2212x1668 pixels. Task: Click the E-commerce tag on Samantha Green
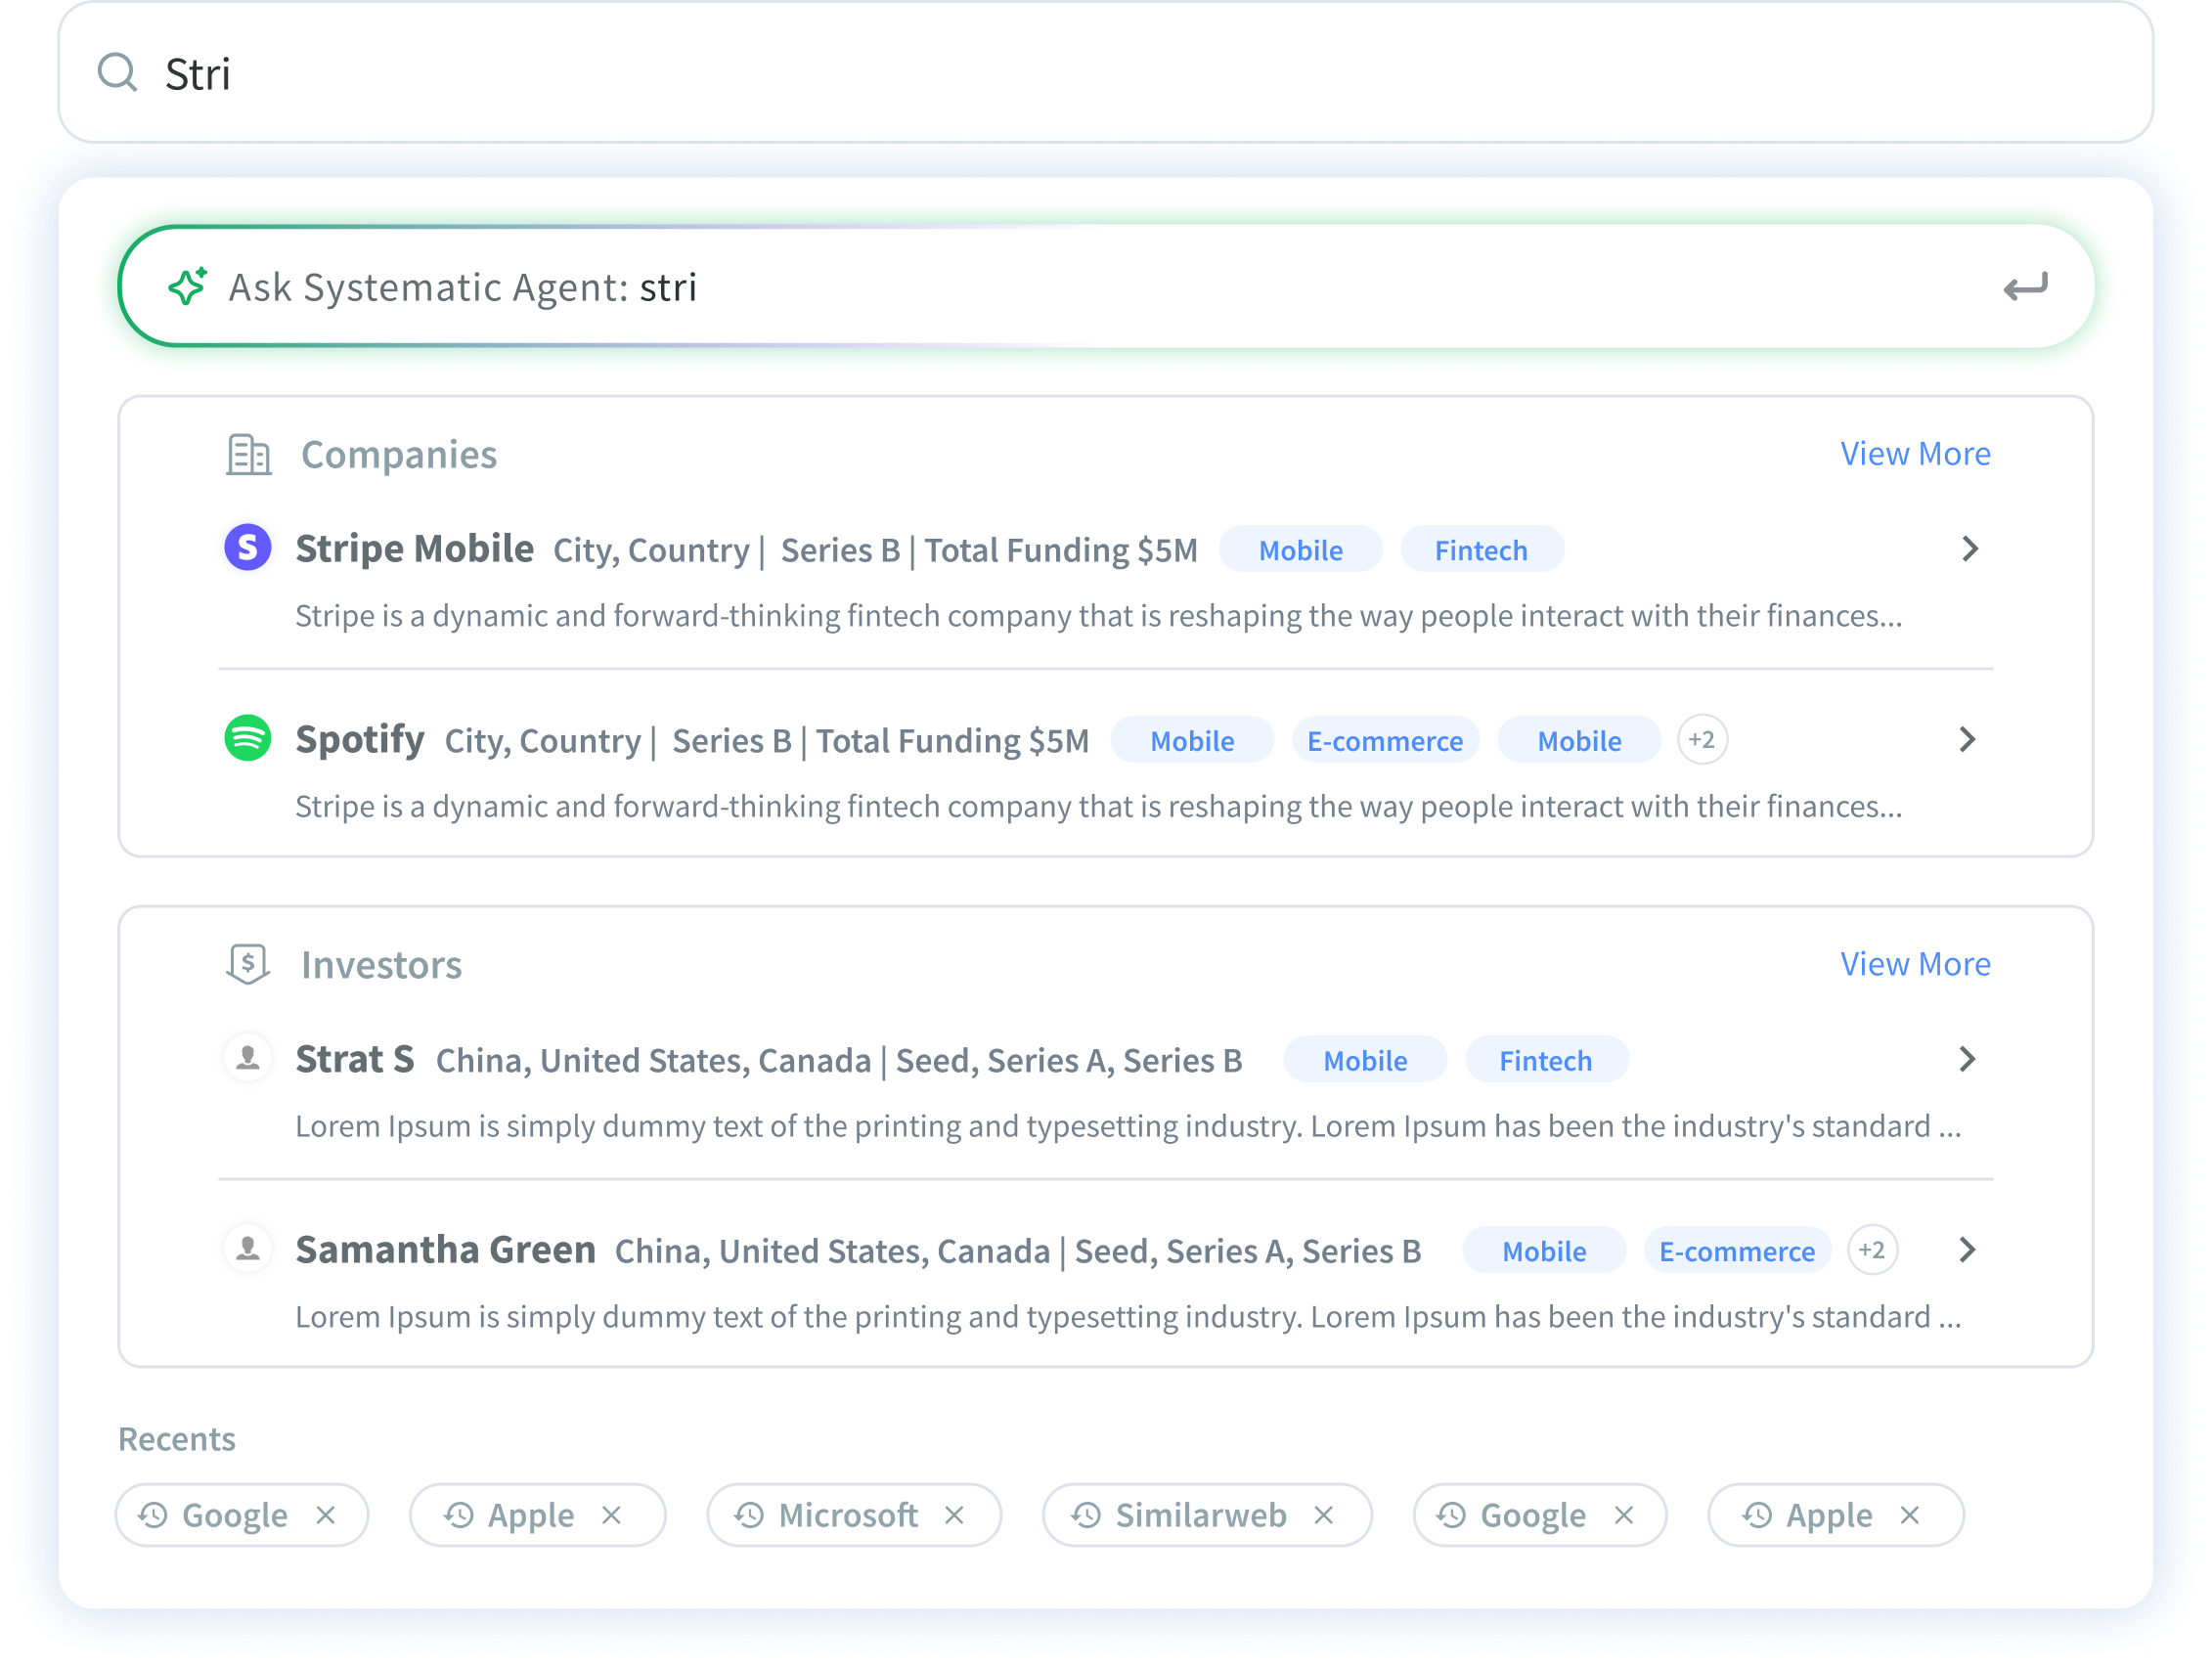click(1737, 1251)
